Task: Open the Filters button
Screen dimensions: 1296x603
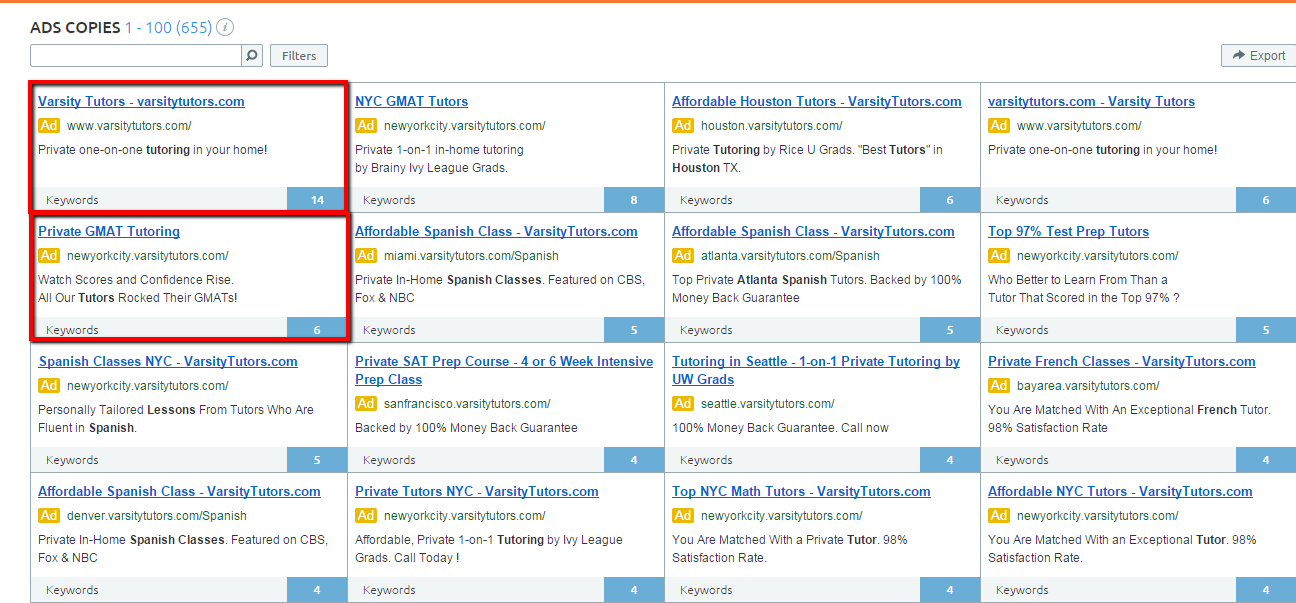Action: (x=299, y=56)
